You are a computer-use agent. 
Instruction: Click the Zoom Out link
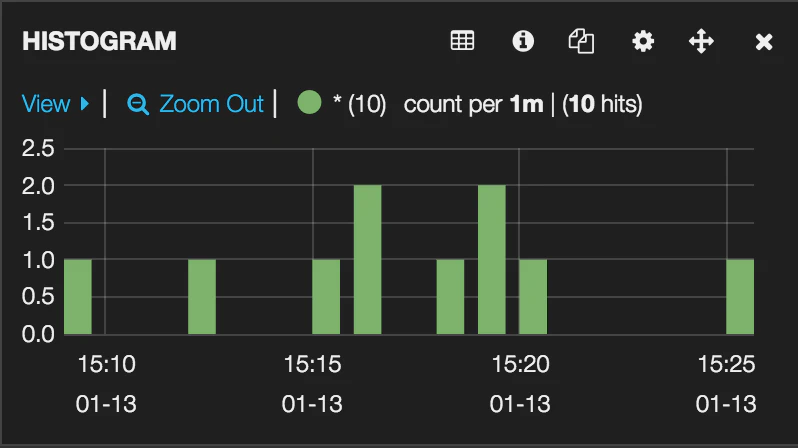click(211, 104)
